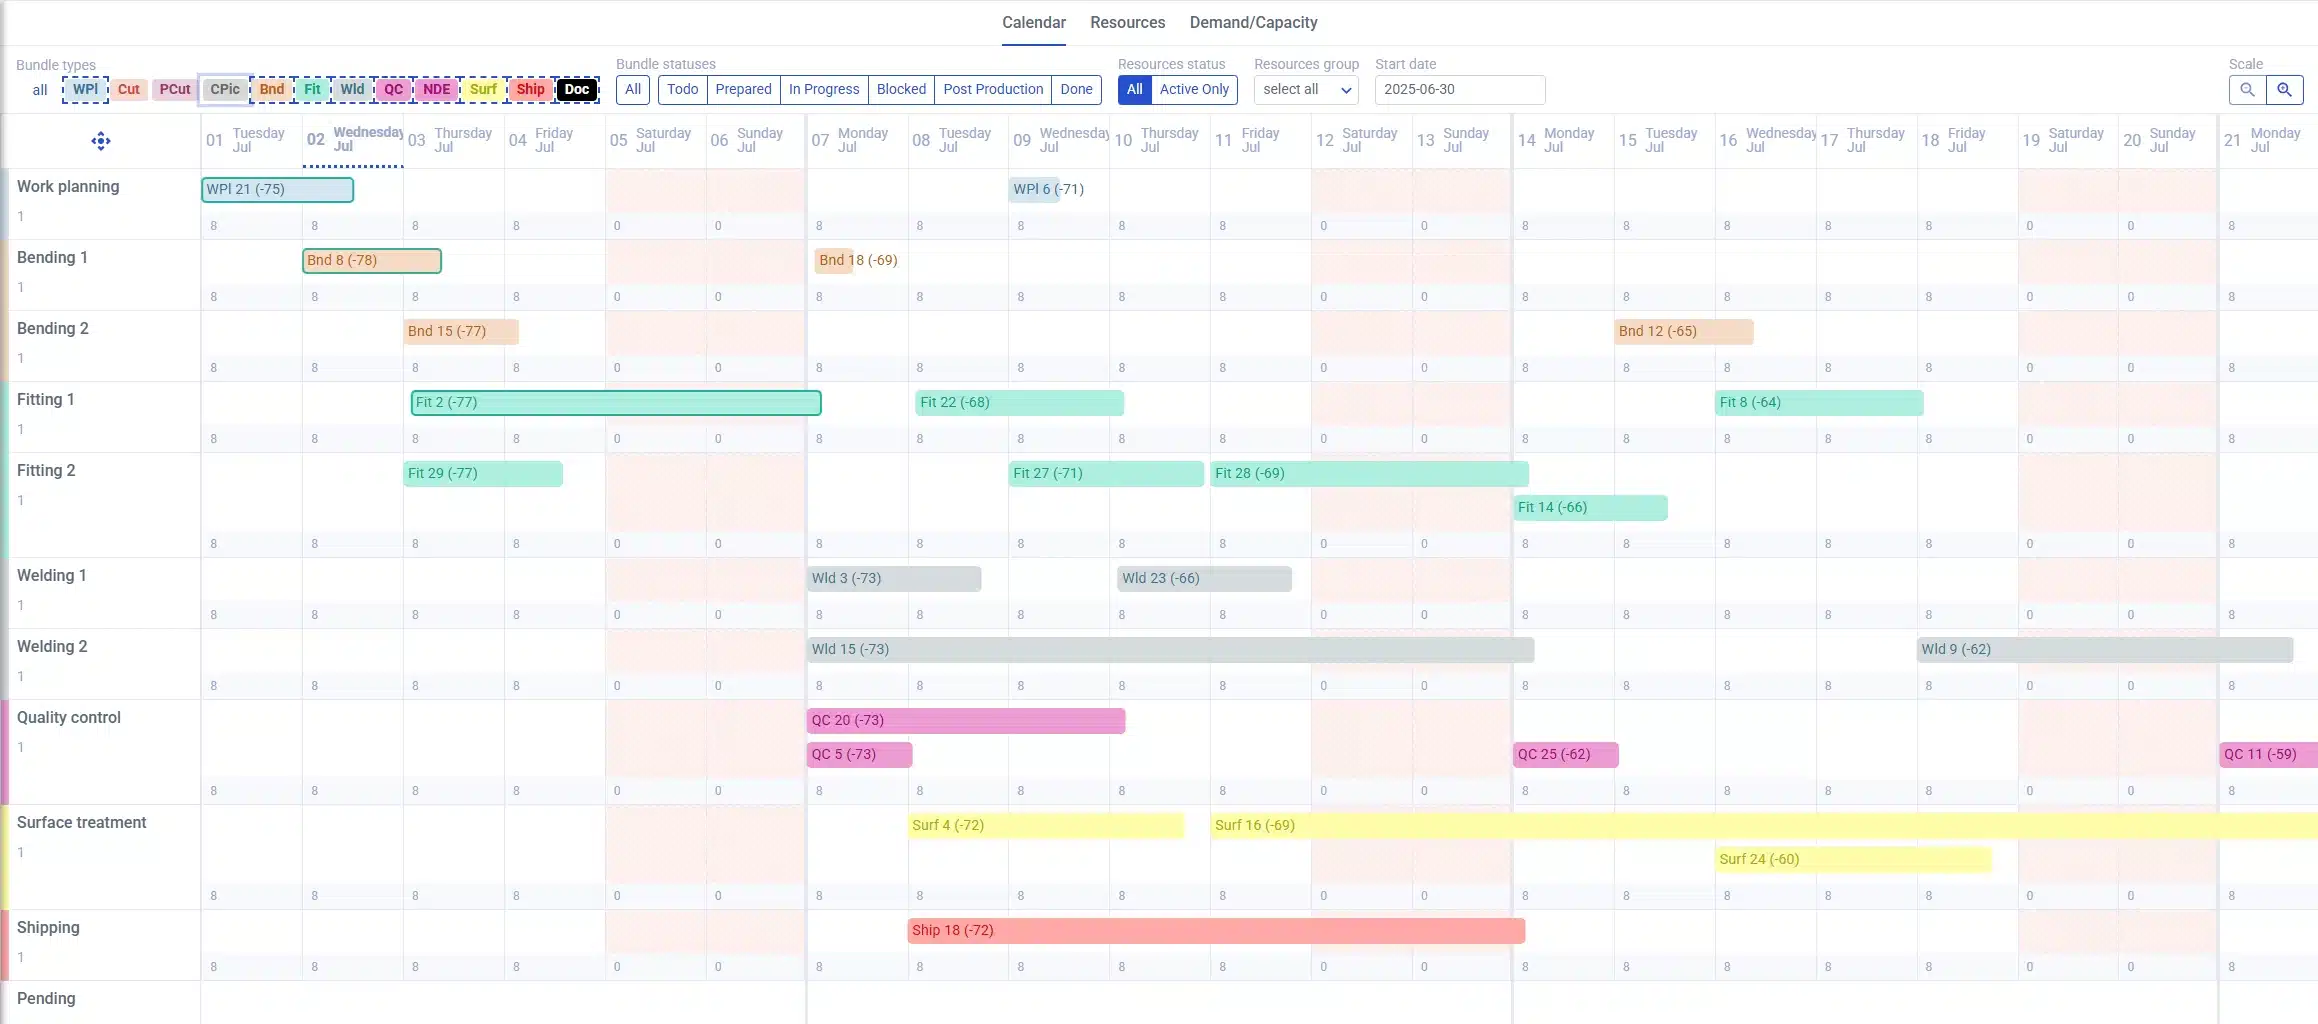Filter bundle statuses by Todo
Viewport: 2318px width, 1024px height.
point(683,90)
